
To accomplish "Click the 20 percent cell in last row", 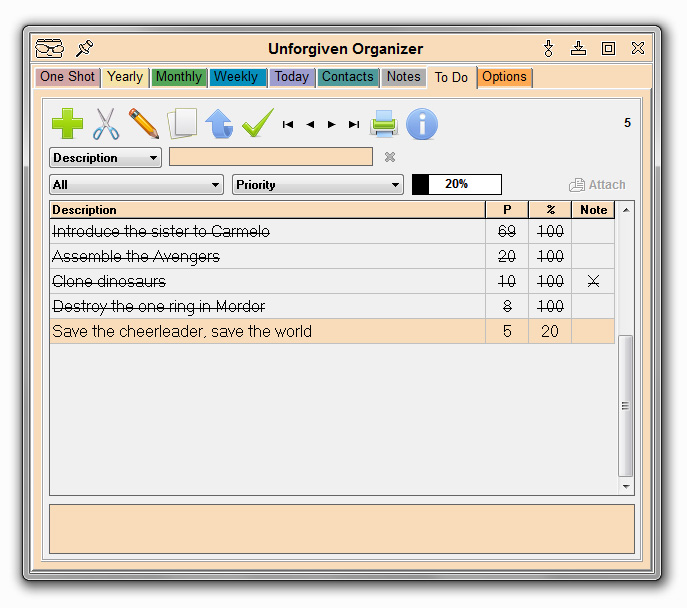I will tap(550, 331).
